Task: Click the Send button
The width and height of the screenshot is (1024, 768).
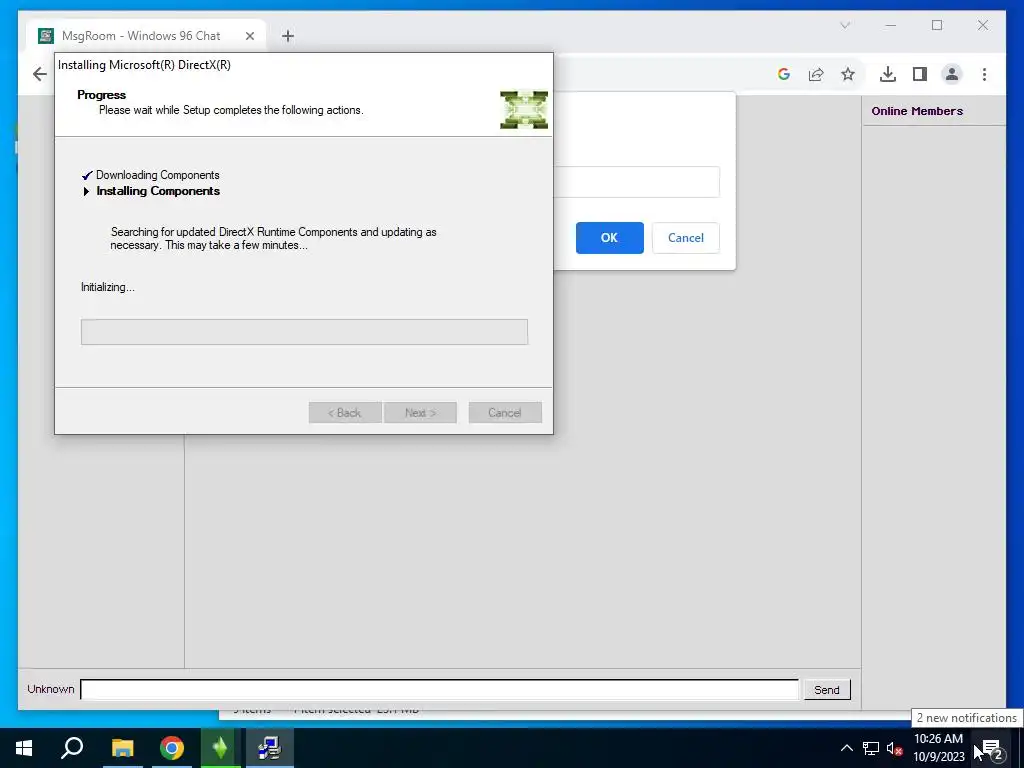Action: click(x=827, y=690)
